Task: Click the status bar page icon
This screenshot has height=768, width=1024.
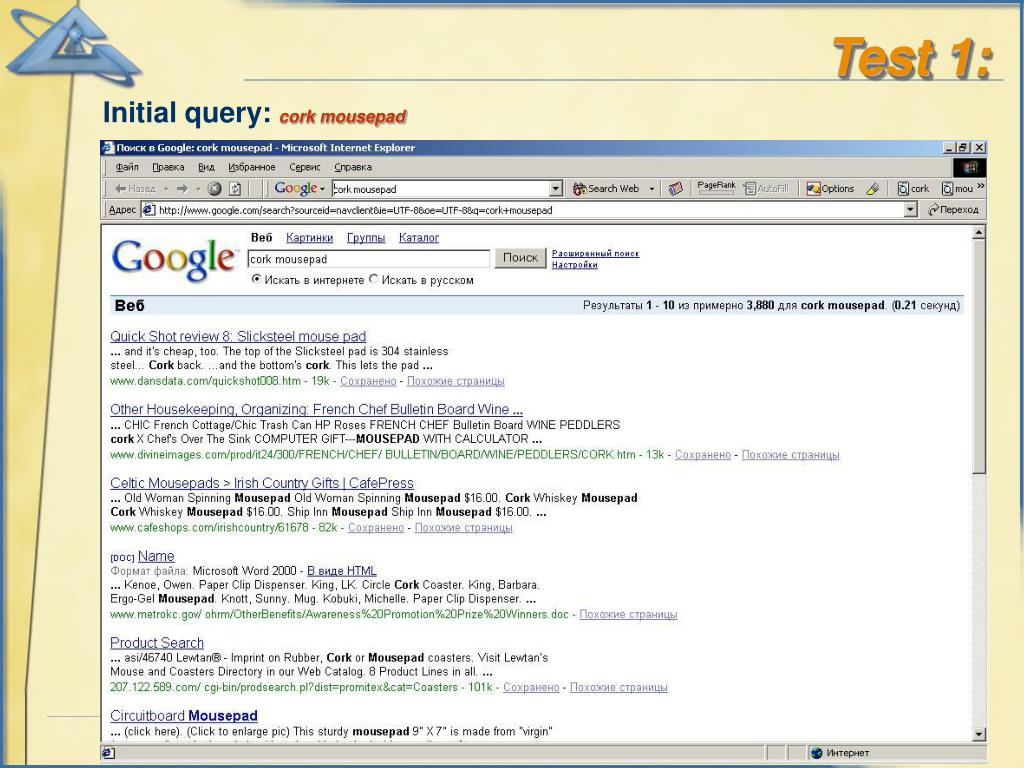Action: tap(108, 753)
